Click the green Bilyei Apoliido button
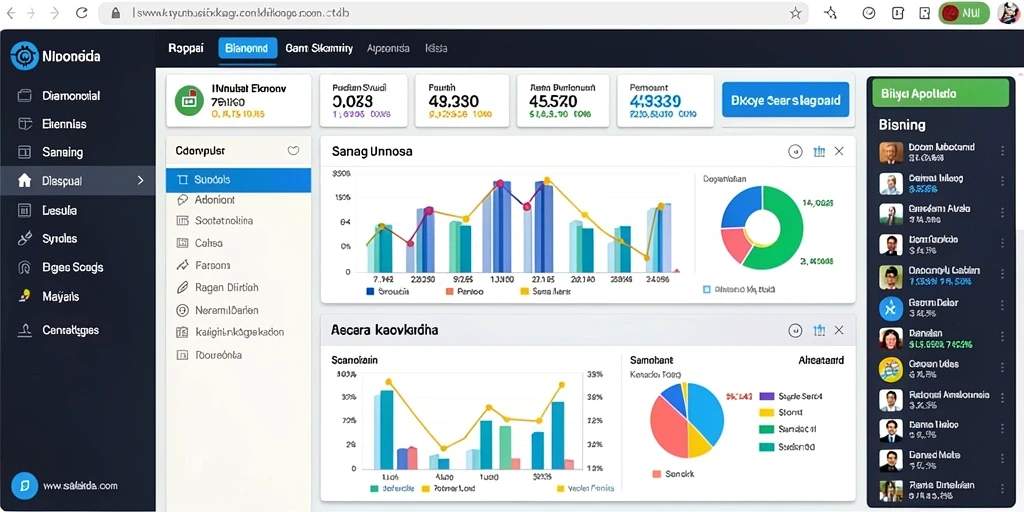The width and height of the screenshot is (1024, 512). click(x=940, y=93)
